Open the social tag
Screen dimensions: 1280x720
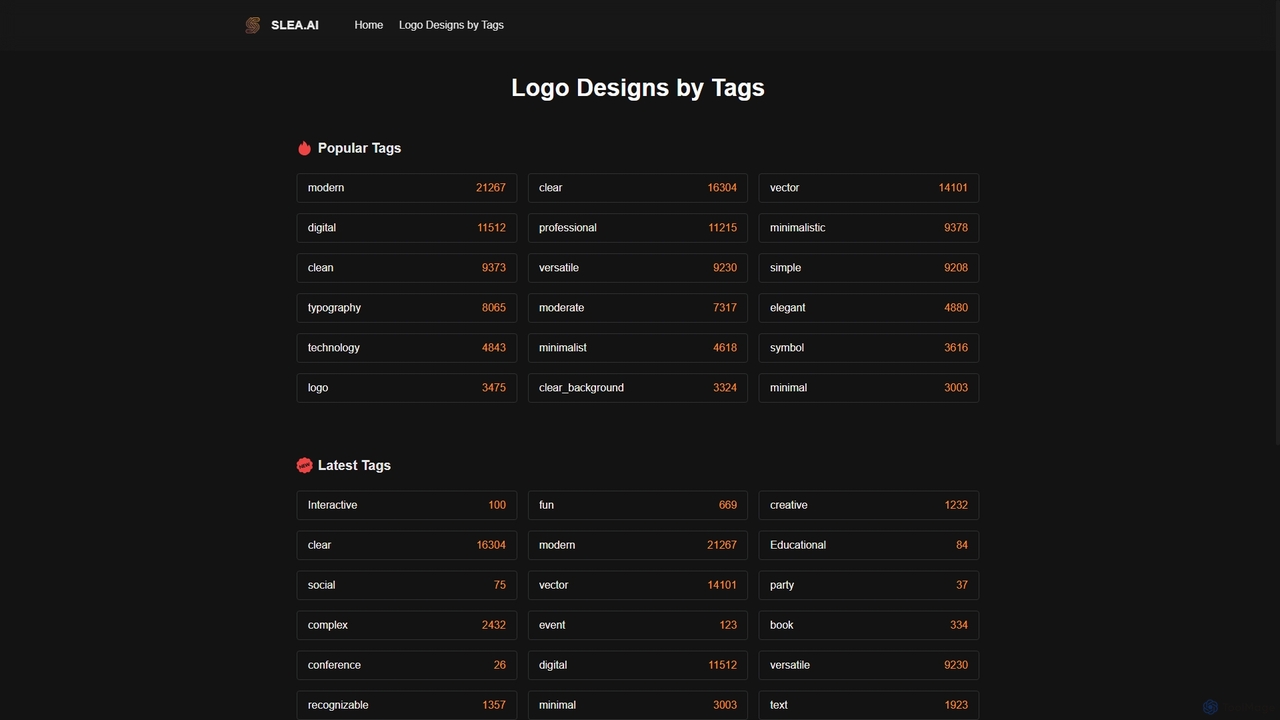(x=407, y=585)
